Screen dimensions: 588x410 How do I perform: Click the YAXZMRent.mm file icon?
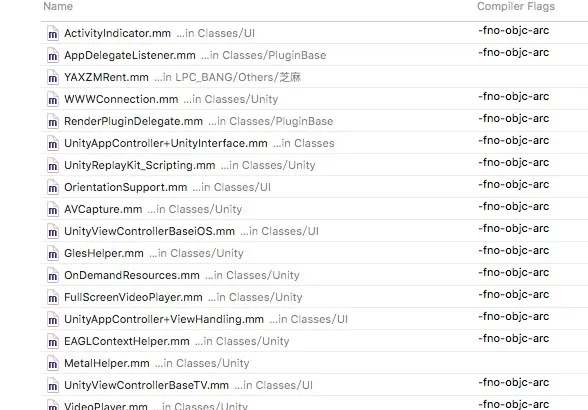point(53,77)
